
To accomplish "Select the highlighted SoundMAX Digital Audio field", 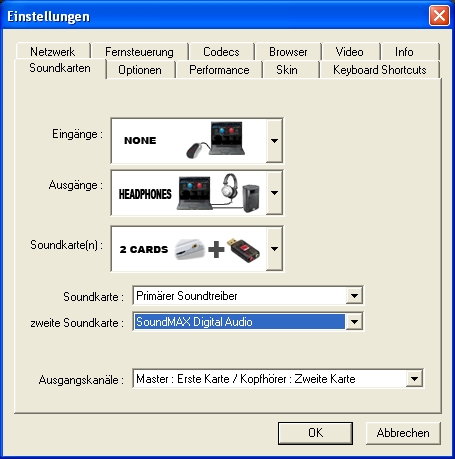I will [240, 322].
